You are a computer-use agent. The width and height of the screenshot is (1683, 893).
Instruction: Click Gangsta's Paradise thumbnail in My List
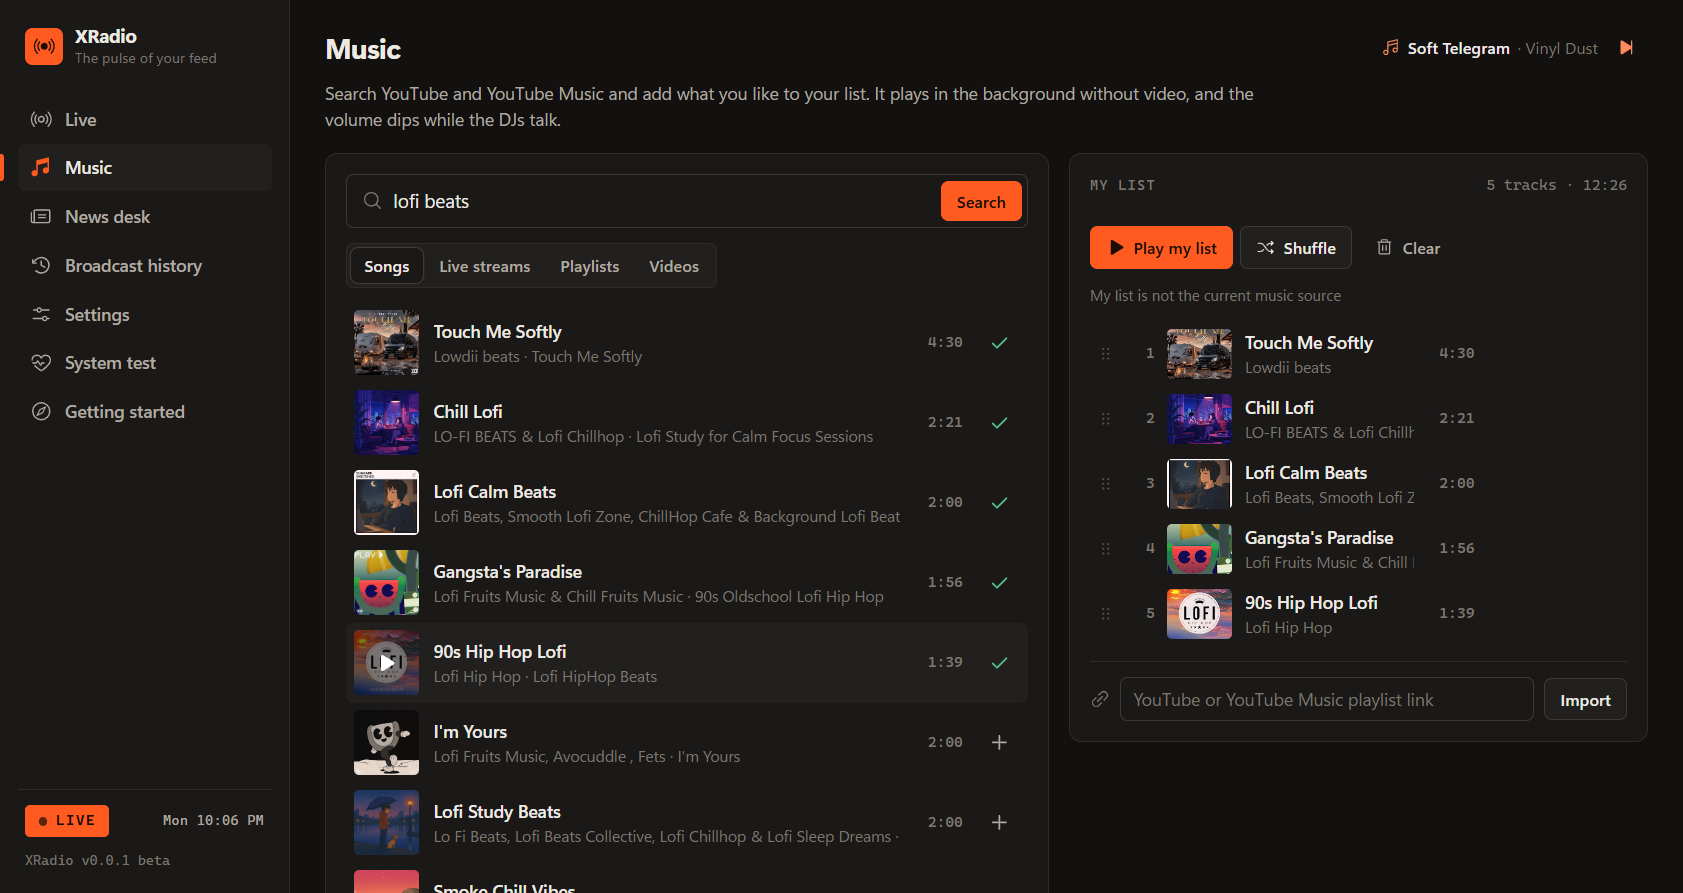pos(1199,549)
